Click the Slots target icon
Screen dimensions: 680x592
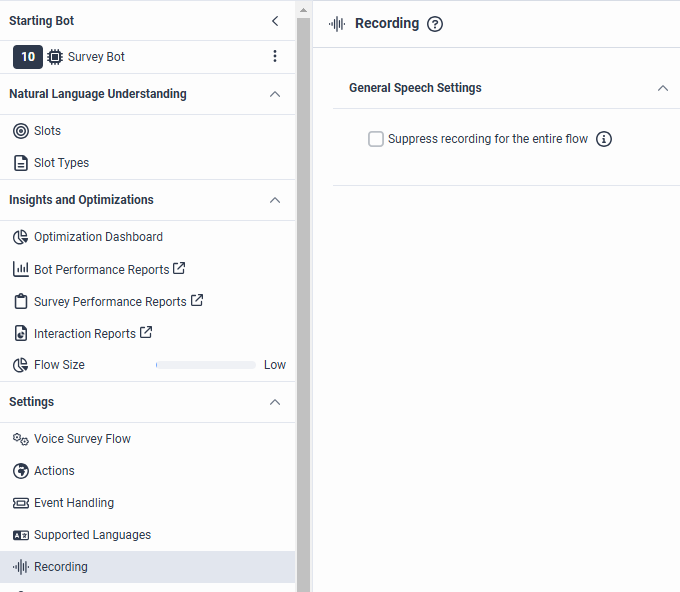(x=20, y=131)
